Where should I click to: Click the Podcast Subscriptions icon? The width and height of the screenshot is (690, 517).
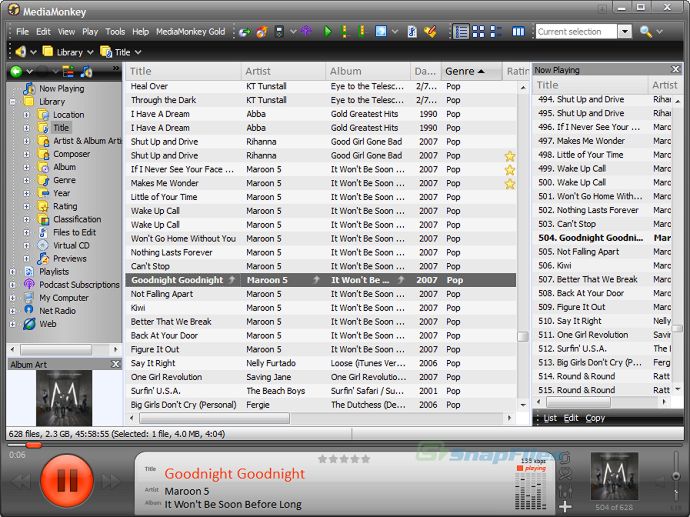[29, 284]
